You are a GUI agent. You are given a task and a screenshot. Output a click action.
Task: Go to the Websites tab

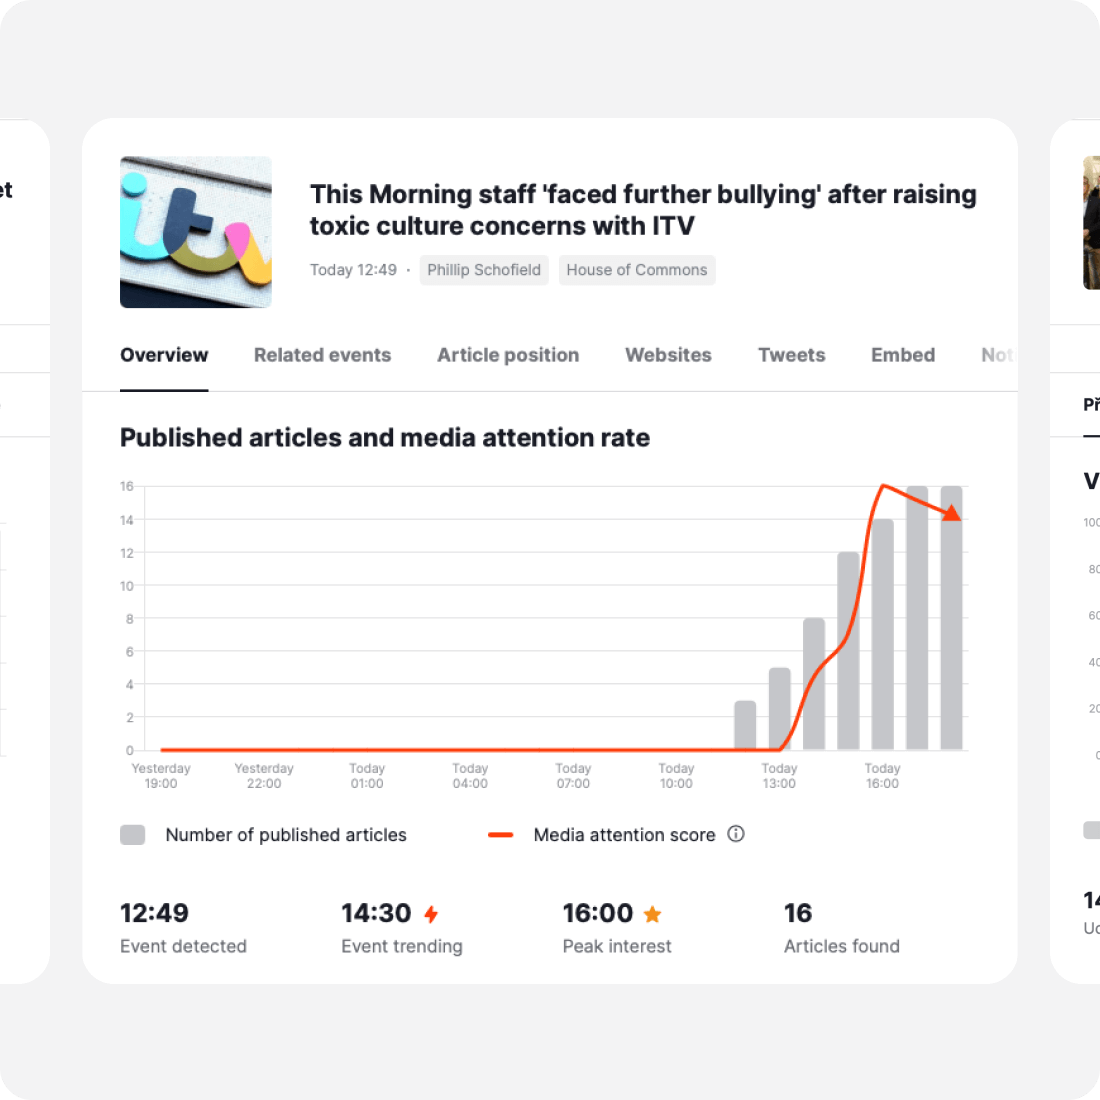[x=668, y=355]
